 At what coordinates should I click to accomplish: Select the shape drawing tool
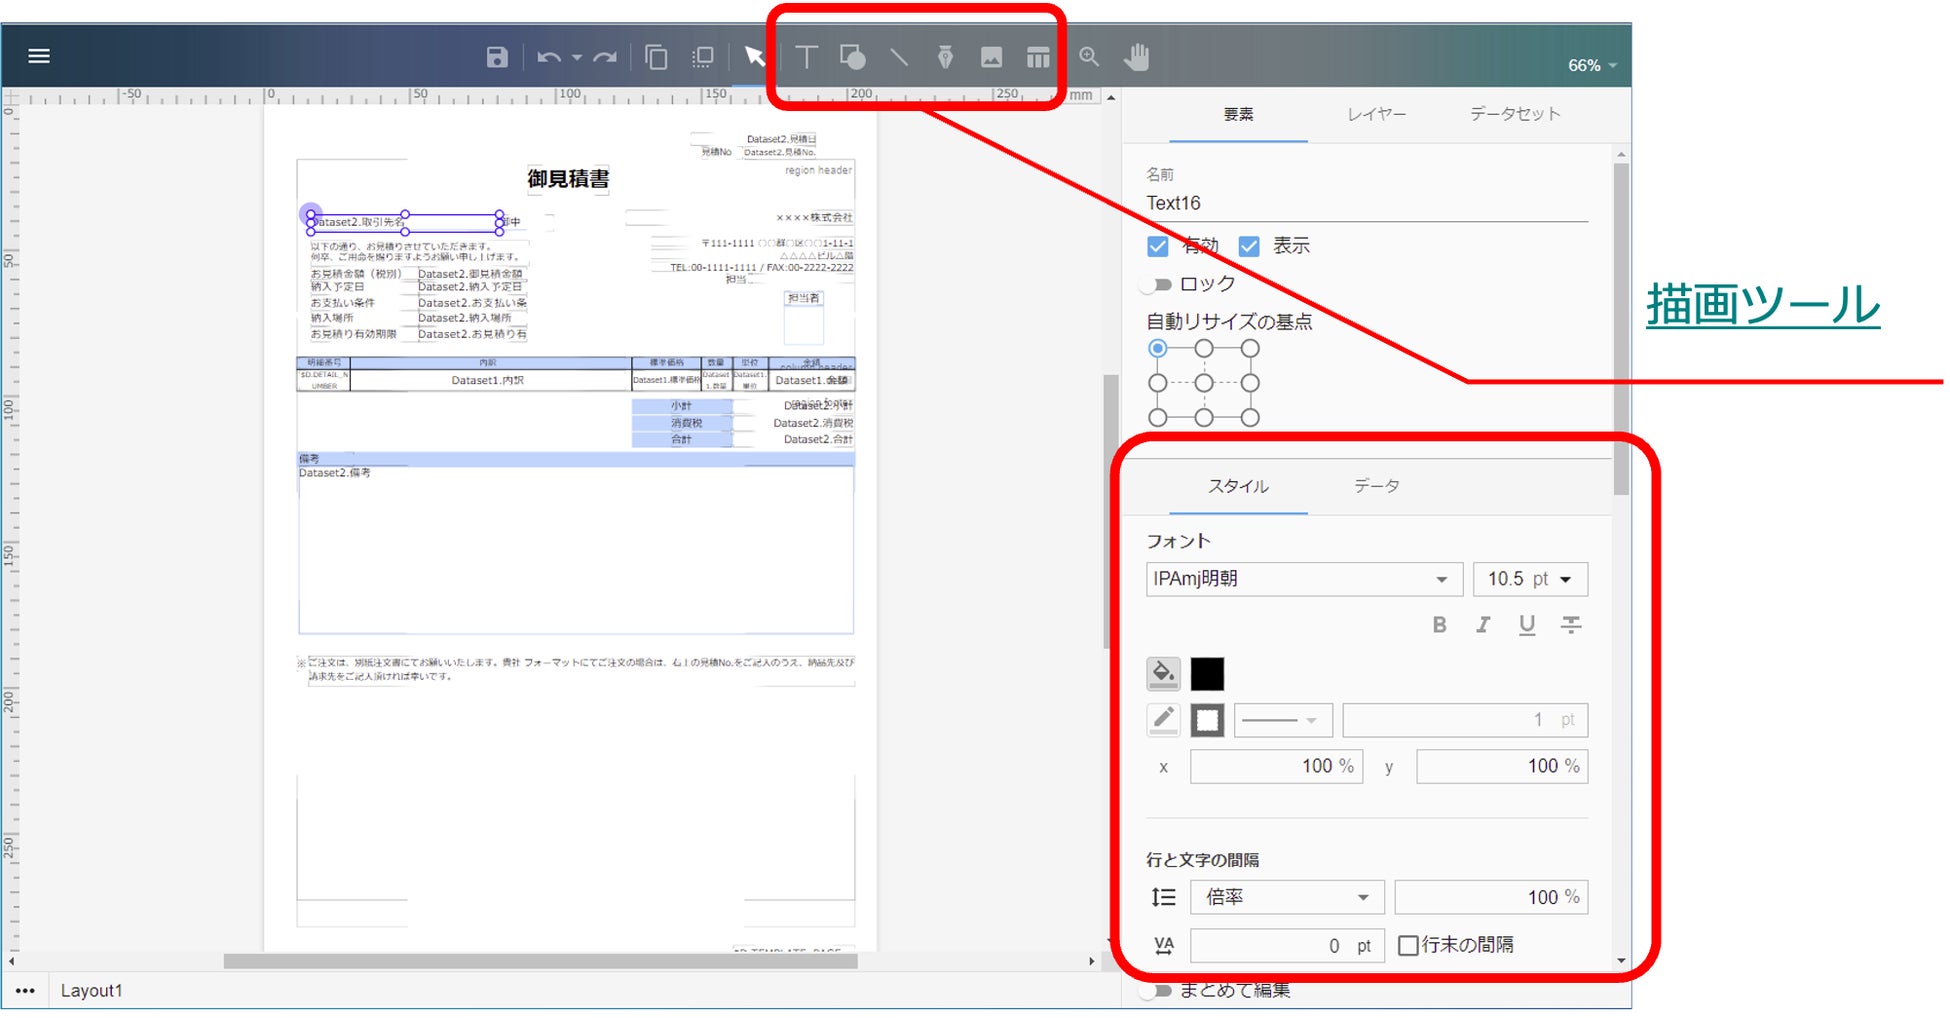[x=852, y=57]
